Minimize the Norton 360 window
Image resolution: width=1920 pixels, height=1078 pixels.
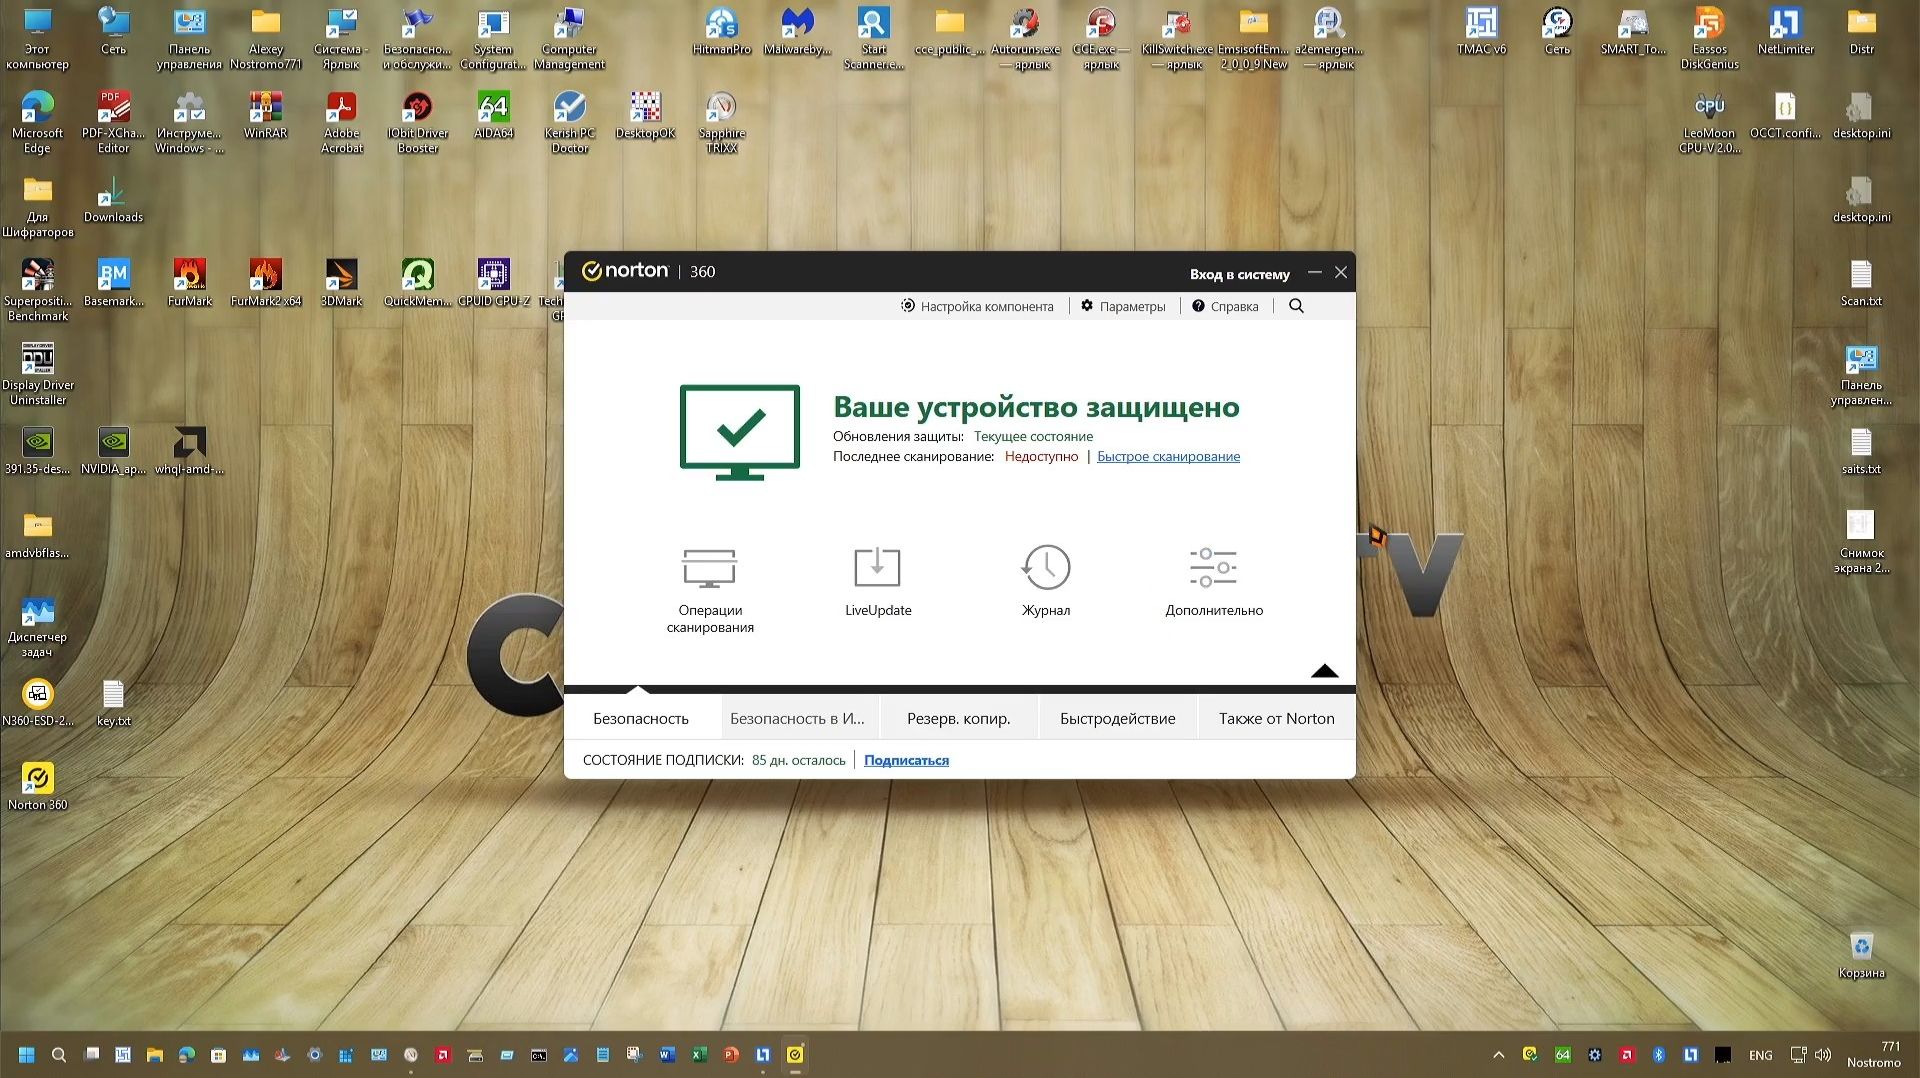[1315, 272]
